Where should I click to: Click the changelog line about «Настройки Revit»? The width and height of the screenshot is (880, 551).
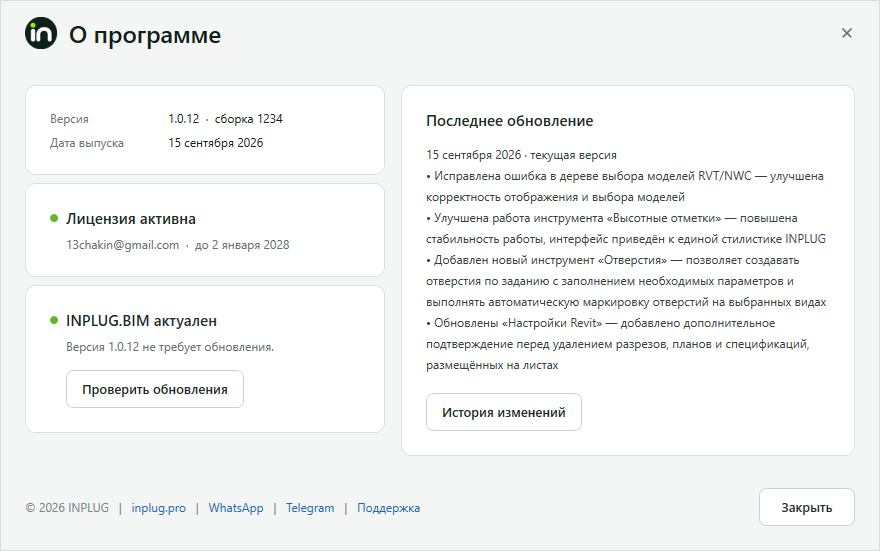click(x=617, y=344)
